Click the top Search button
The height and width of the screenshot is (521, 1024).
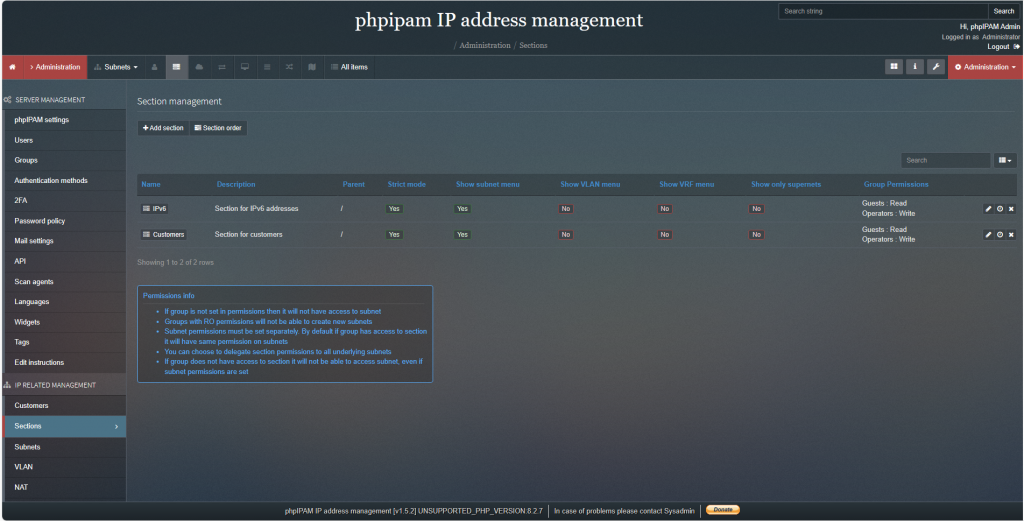click(x=1004, y=11)
